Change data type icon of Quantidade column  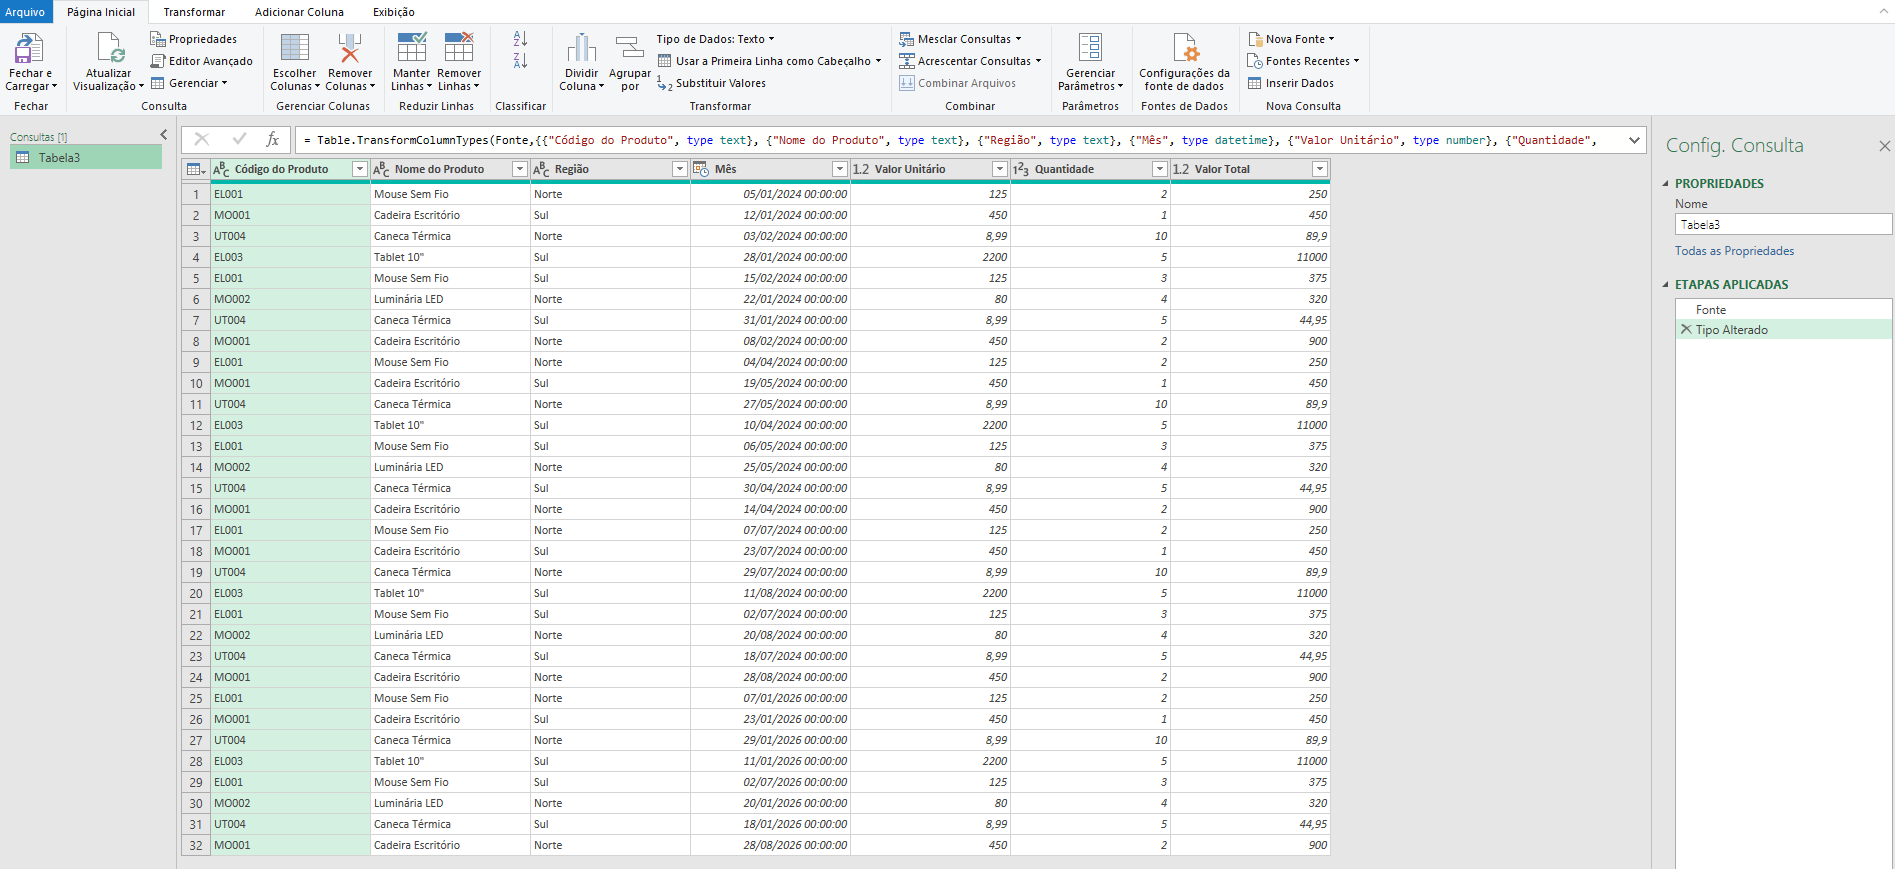click(1021, 169)
